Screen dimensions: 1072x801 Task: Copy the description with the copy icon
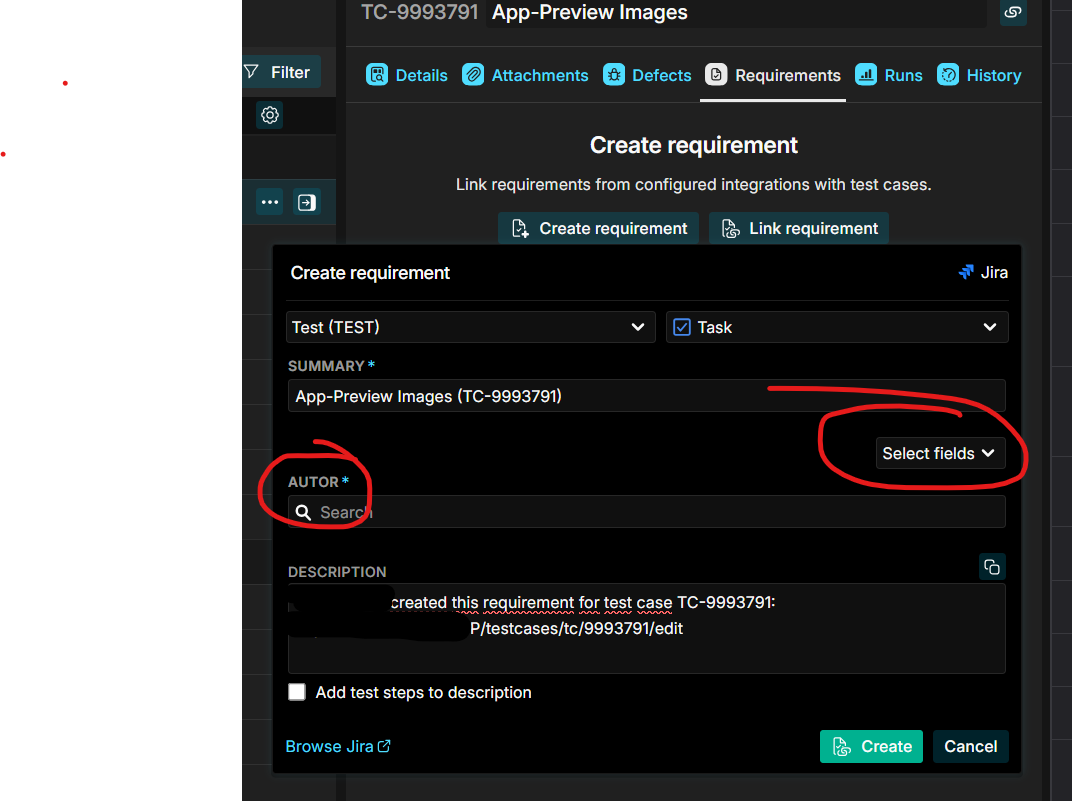pos(991,567)
